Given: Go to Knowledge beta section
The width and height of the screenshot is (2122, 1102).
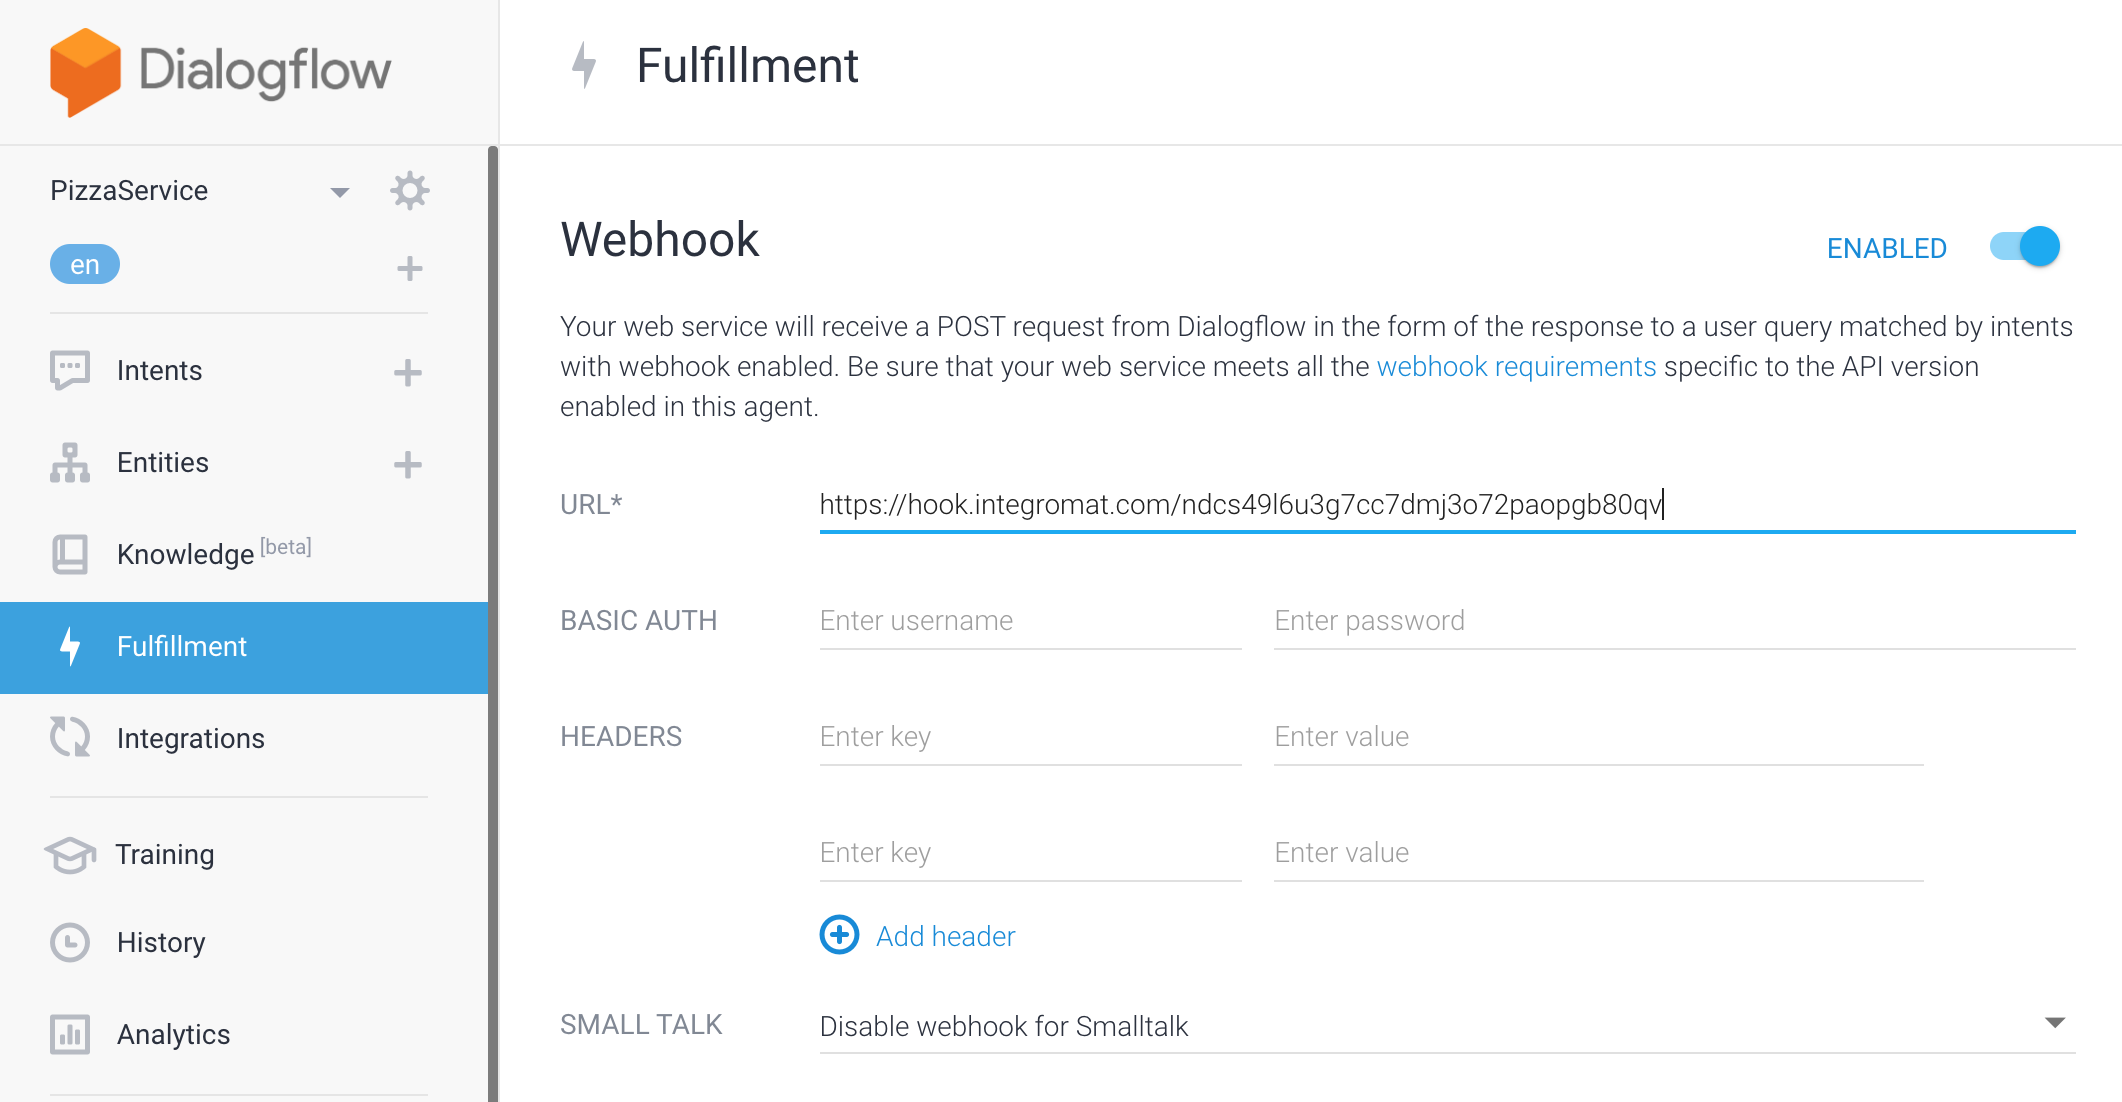Looking at the screenshot, I should (185, 554).
